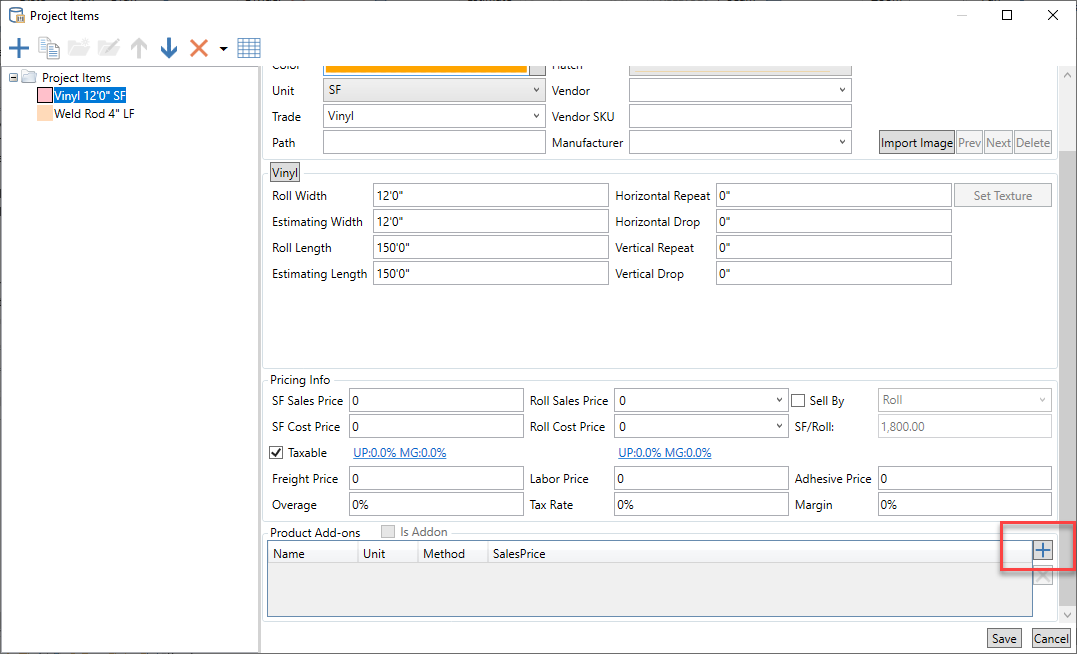Click the Labor Price field

tap(701, 478)
